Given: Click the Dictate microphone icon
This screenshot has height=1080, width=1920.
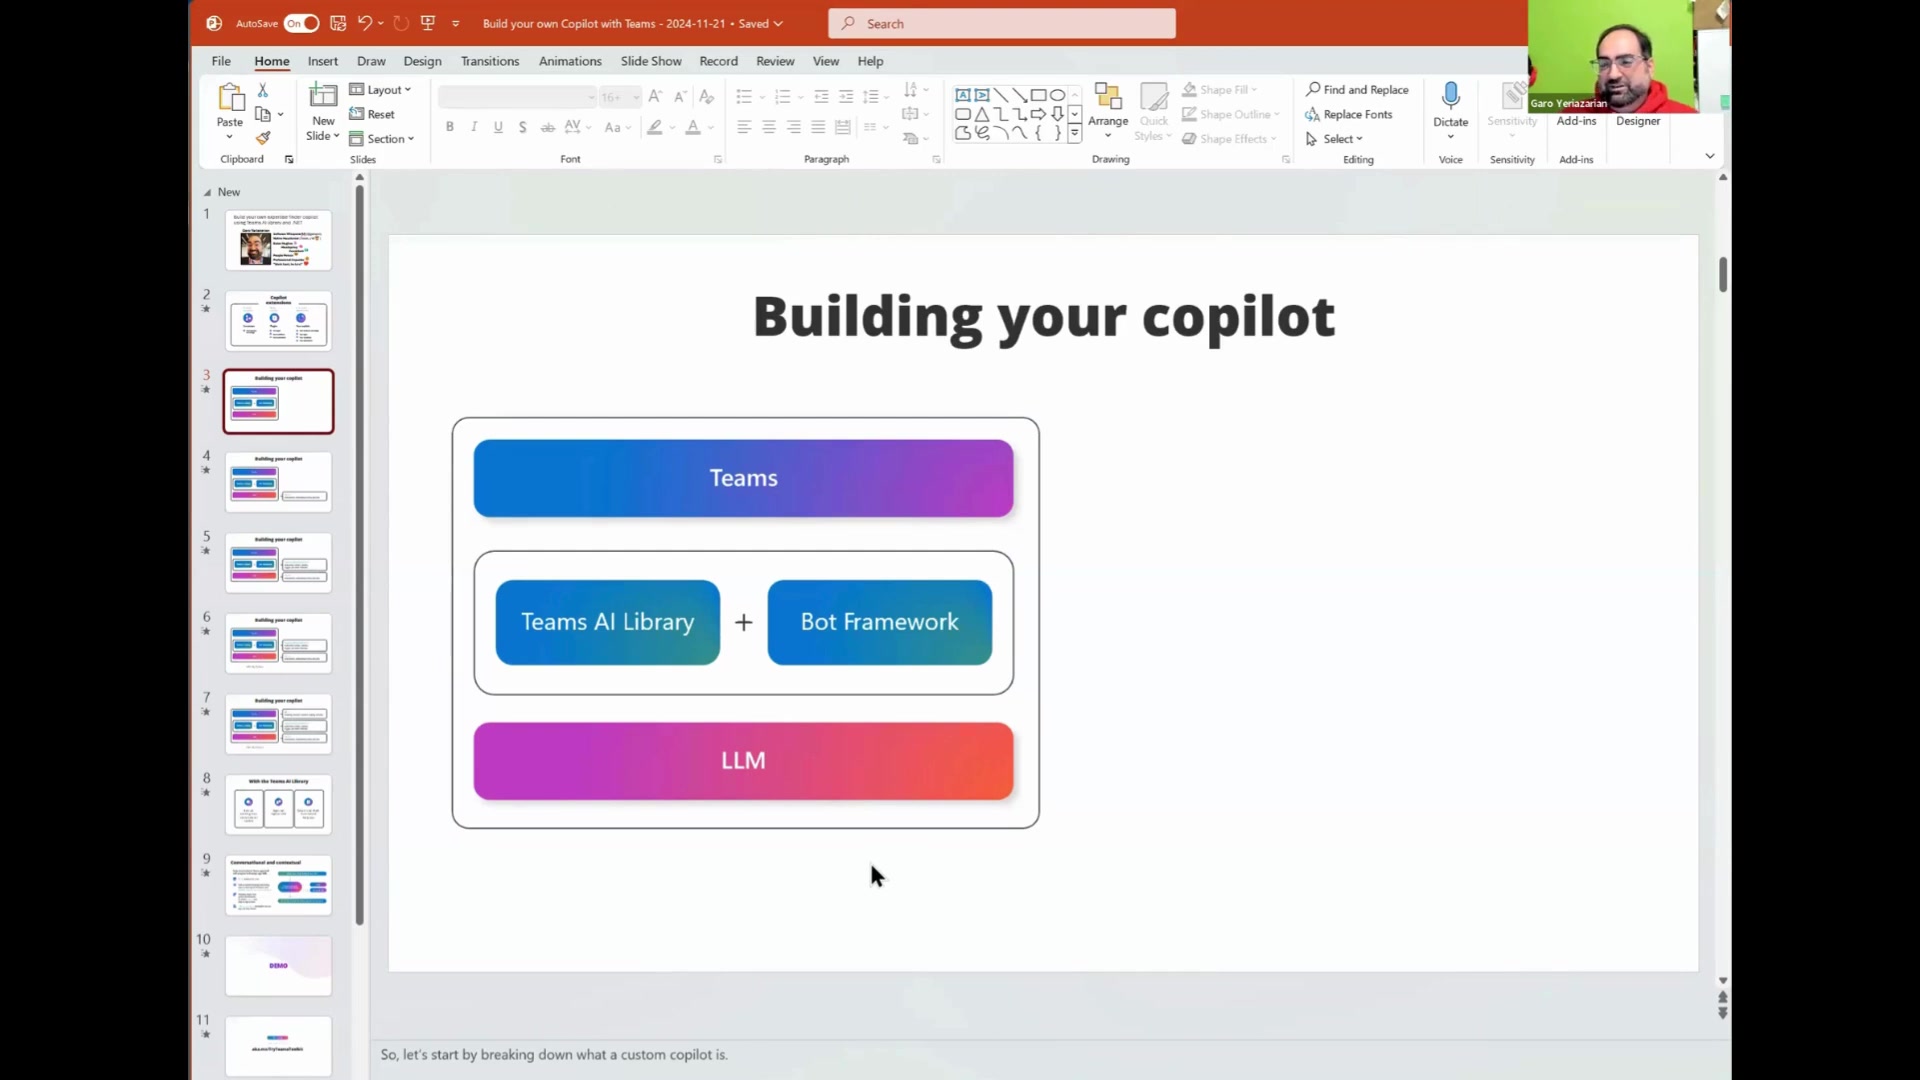Looking at the screenshot, I should point(1451,96).
